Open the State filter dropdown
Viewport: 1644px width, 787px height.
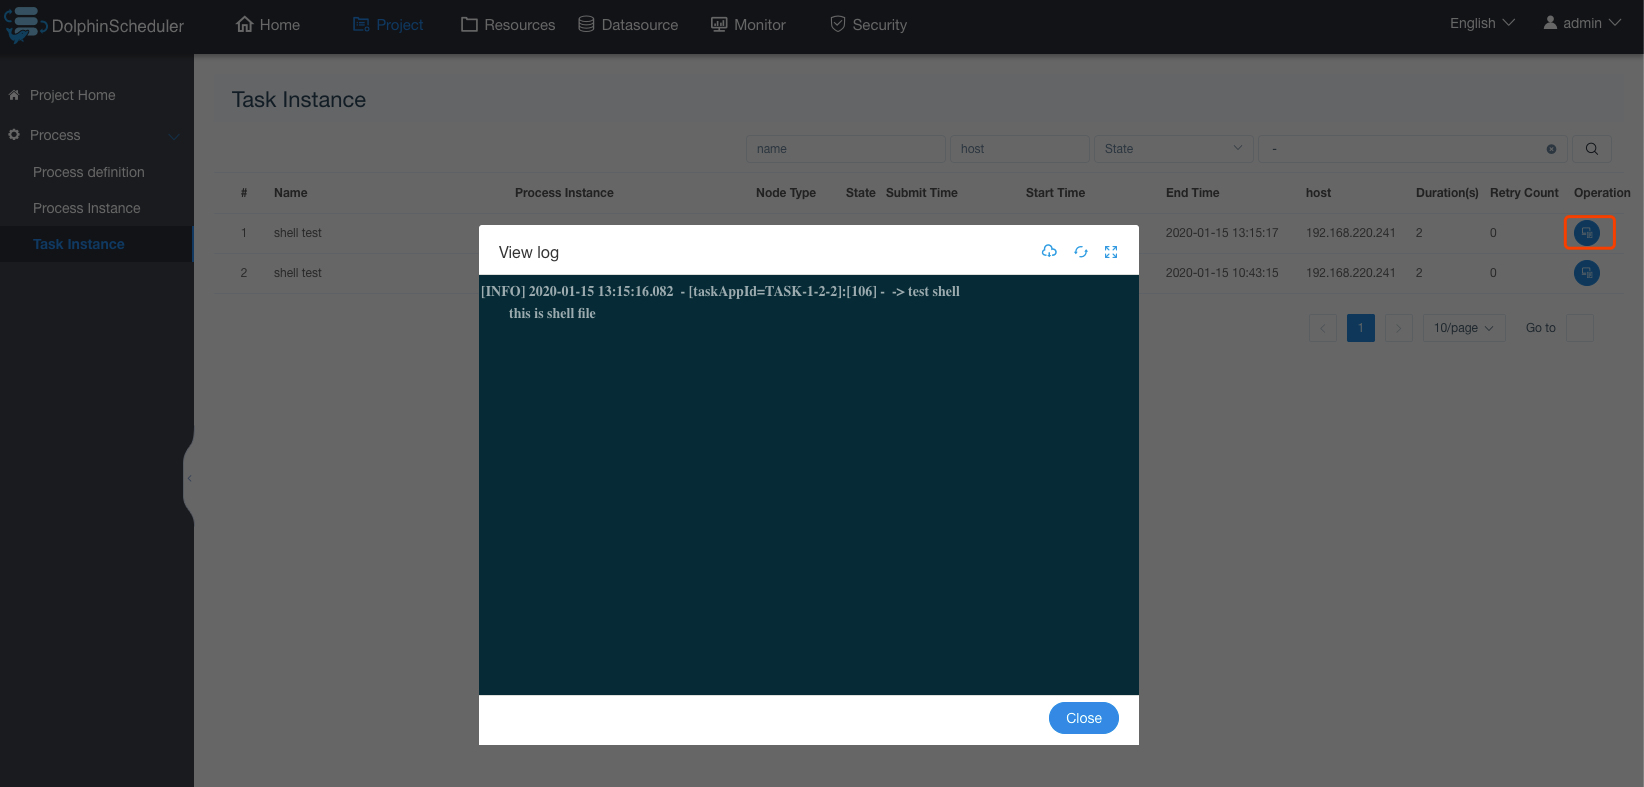coord(1173,149)
